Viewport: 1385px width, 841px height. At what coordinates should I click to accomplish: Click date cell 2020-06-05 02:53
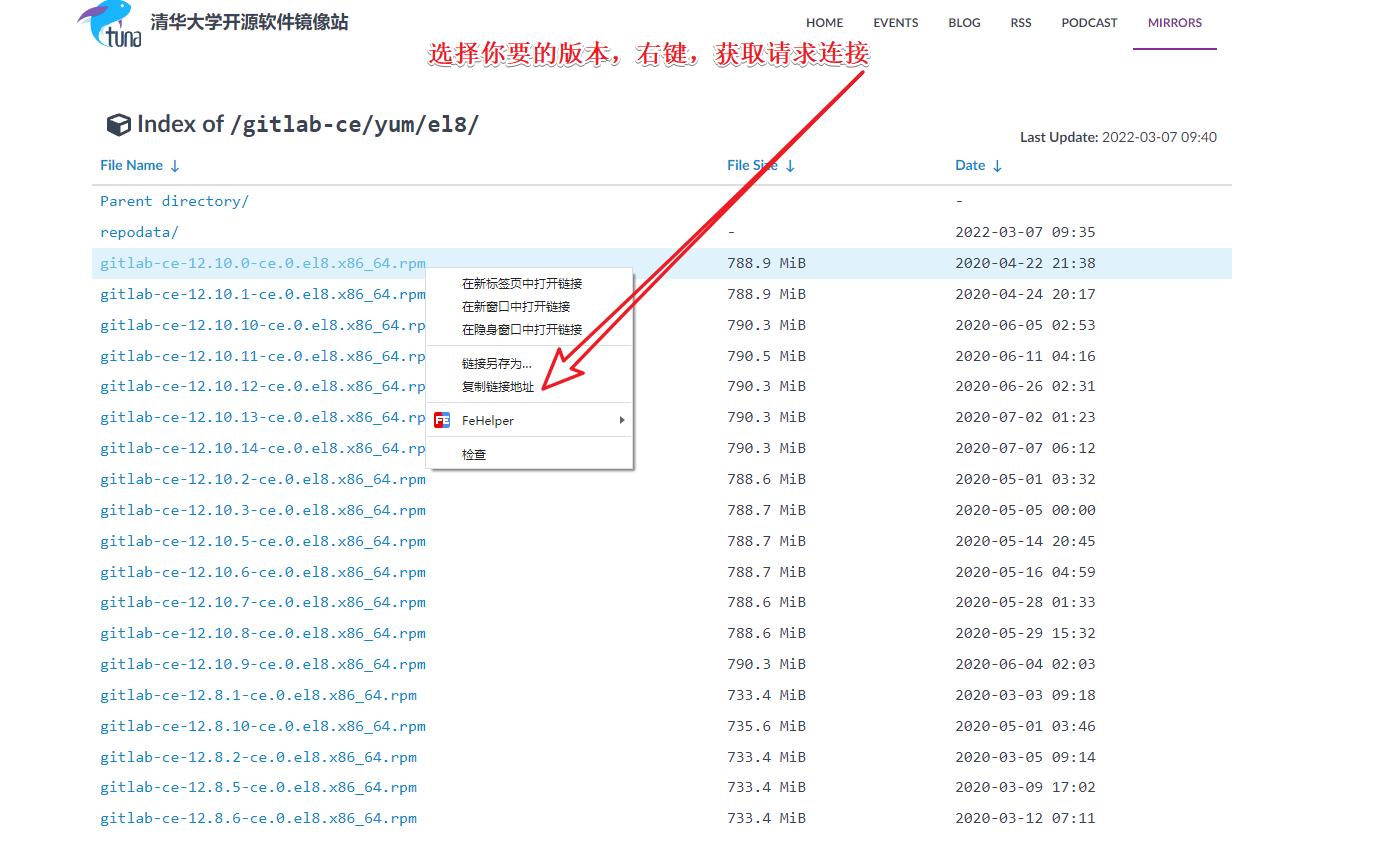point(1025,325)
